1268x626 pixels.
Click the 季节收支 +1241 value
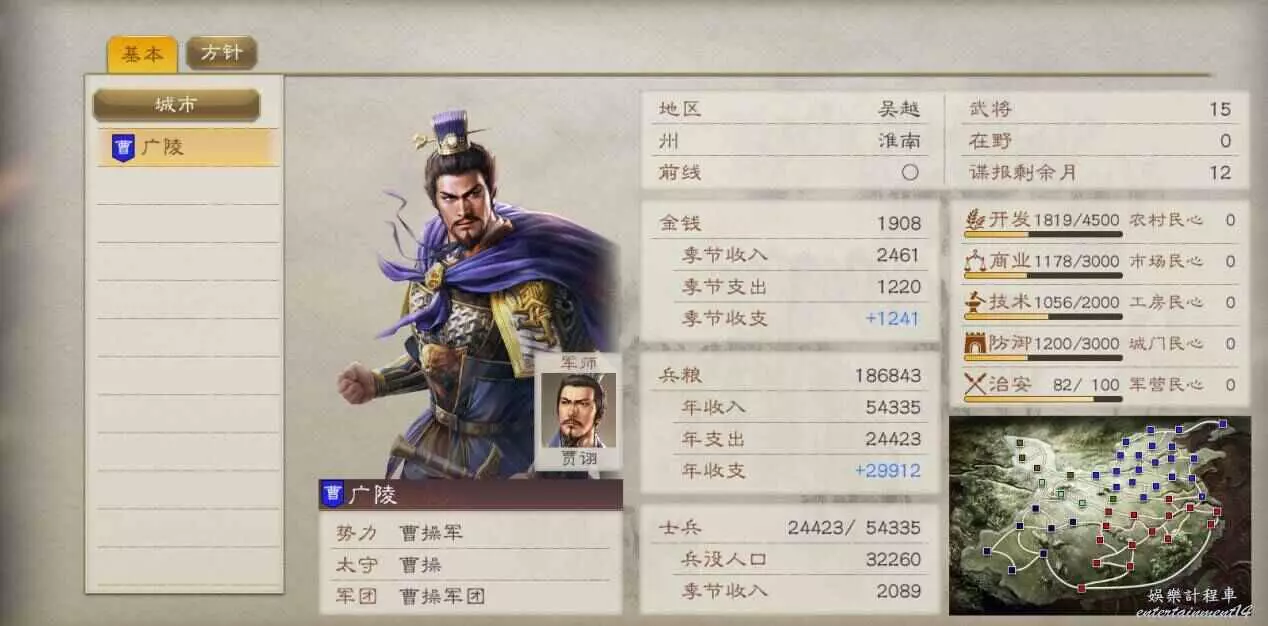tap(893, 318)
